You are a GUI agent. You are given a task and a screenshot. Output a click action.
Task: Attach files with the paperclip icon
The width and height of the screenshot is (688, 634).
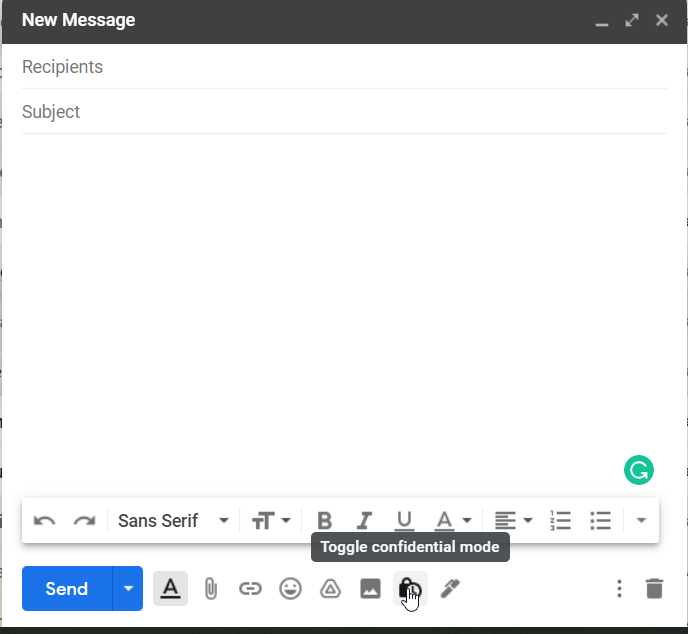click(211, 588)
